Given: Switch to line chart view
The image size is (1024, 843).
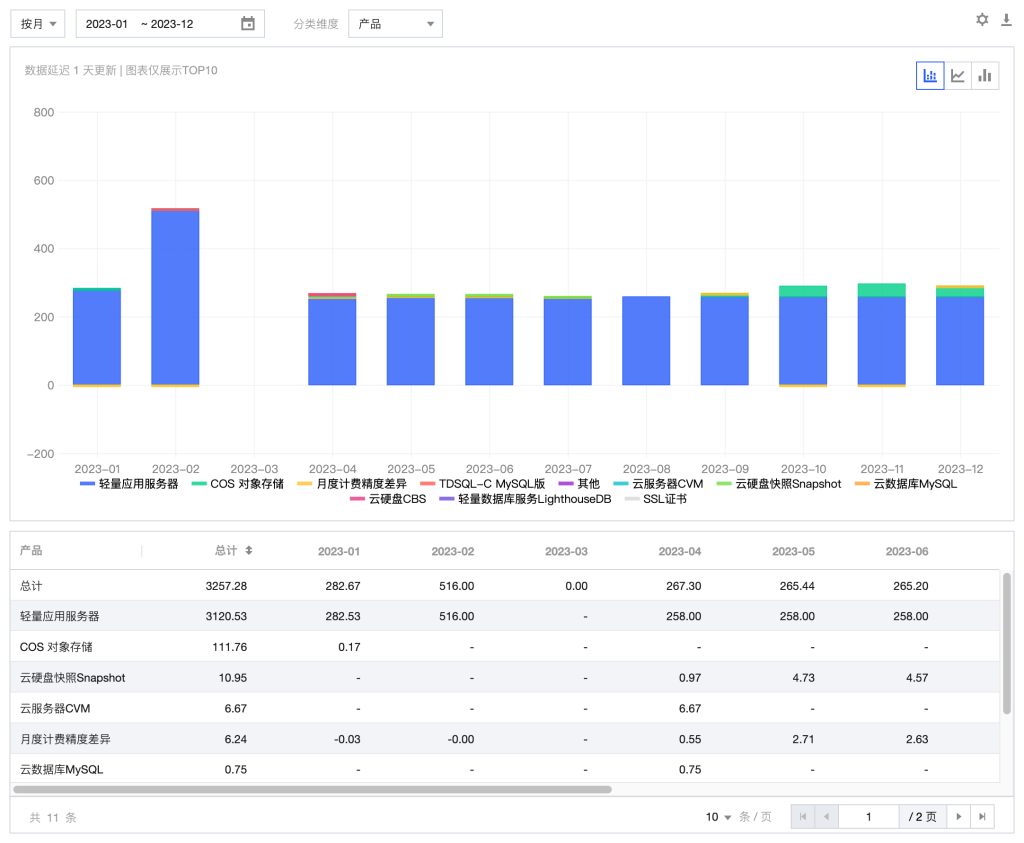Looking at the screenshot, I should point(958,76).
